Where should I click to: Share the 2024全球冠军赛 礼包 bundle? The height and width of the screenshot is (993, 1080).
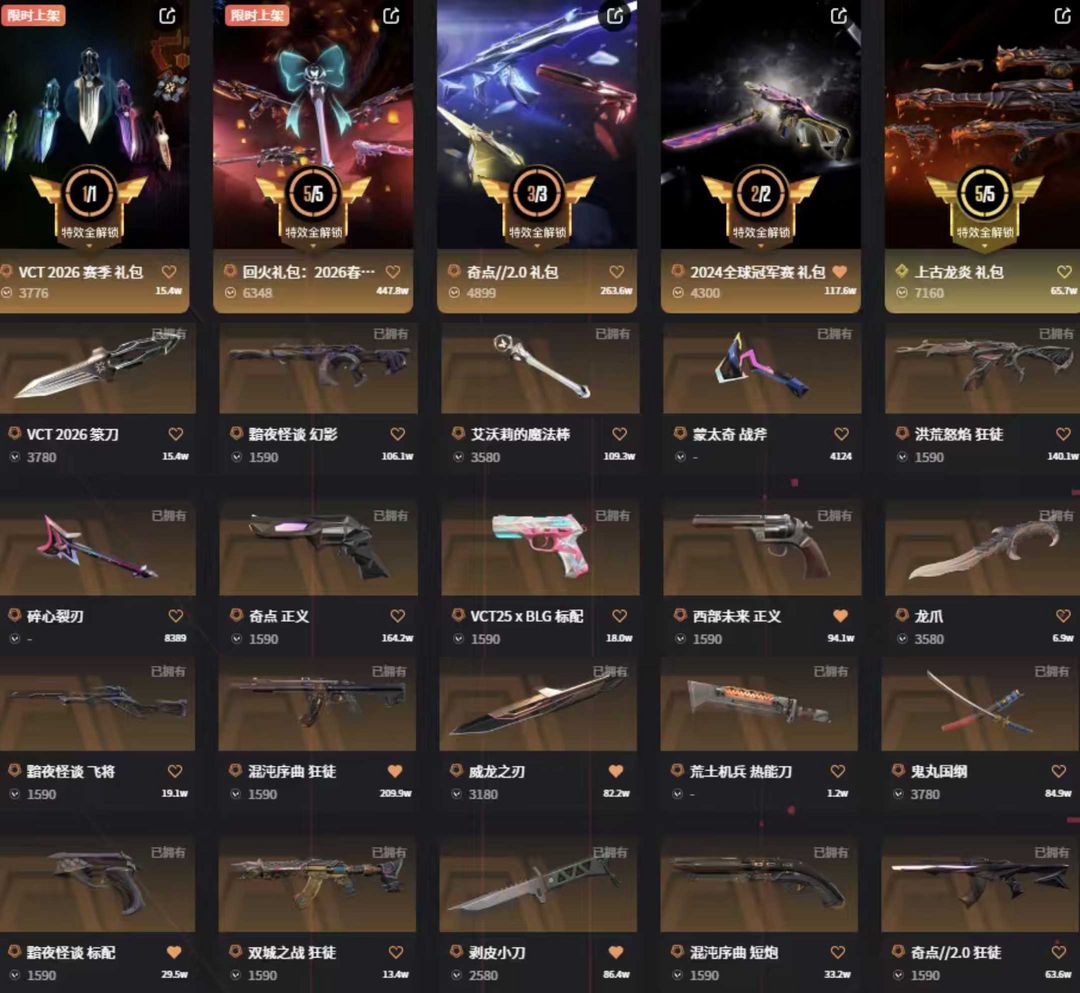pyautogui.click(x=839, y=16)
